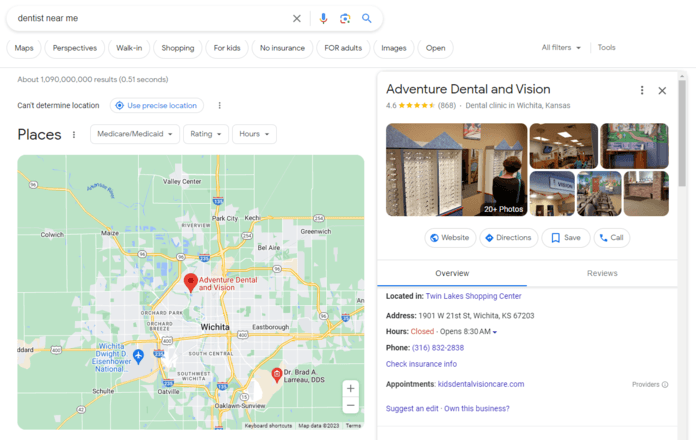Open the 20+ Photos thumbnail
The height and width of the screenshot is (440, 696).
coord(456,169)
